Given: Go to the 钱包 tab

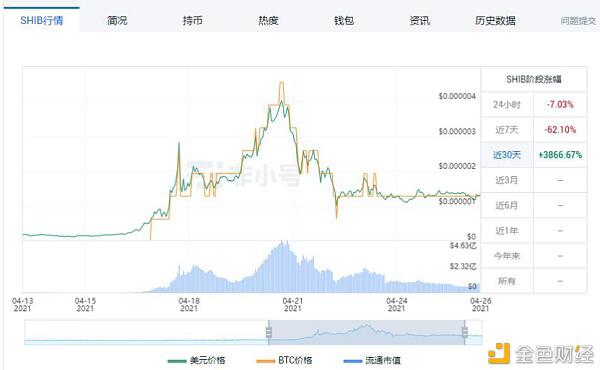Looking at the screenshot, I should (344, 20).
